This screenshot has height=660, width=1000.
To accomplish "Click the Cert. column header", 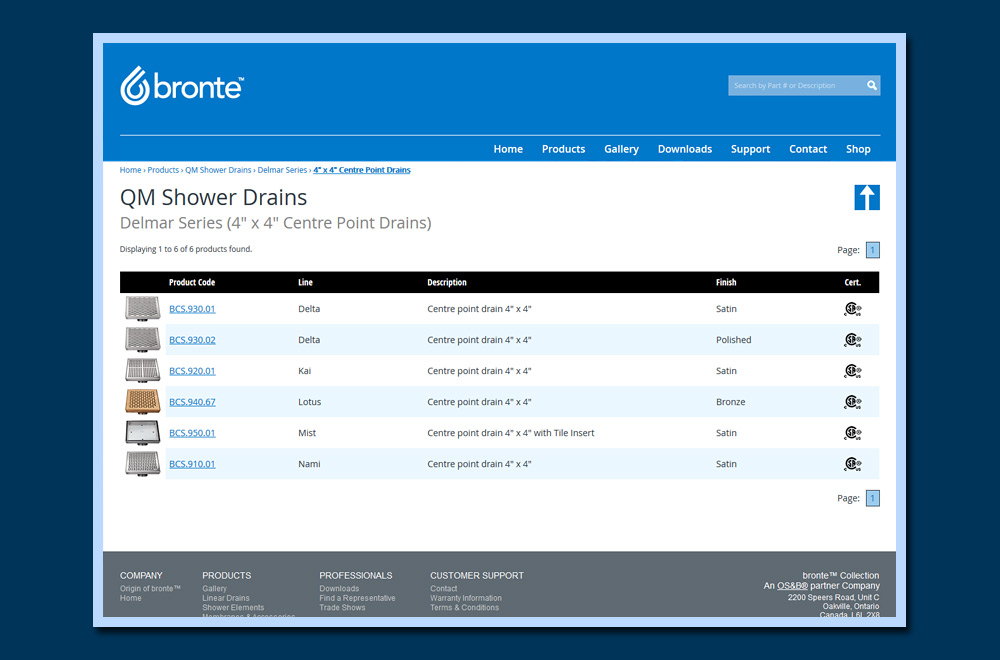I will click(x=853, y=282).
